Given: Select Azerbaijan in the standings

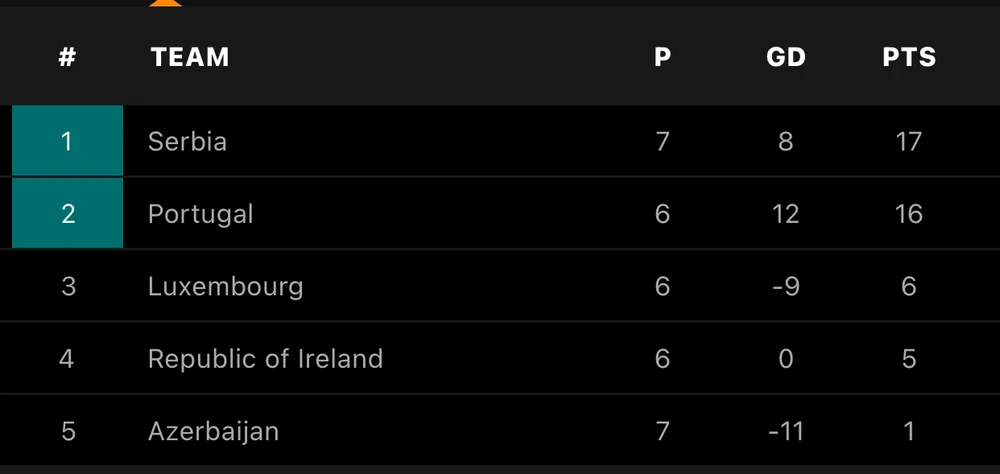Looking at the screenshot, I should [x=213, y=432].
